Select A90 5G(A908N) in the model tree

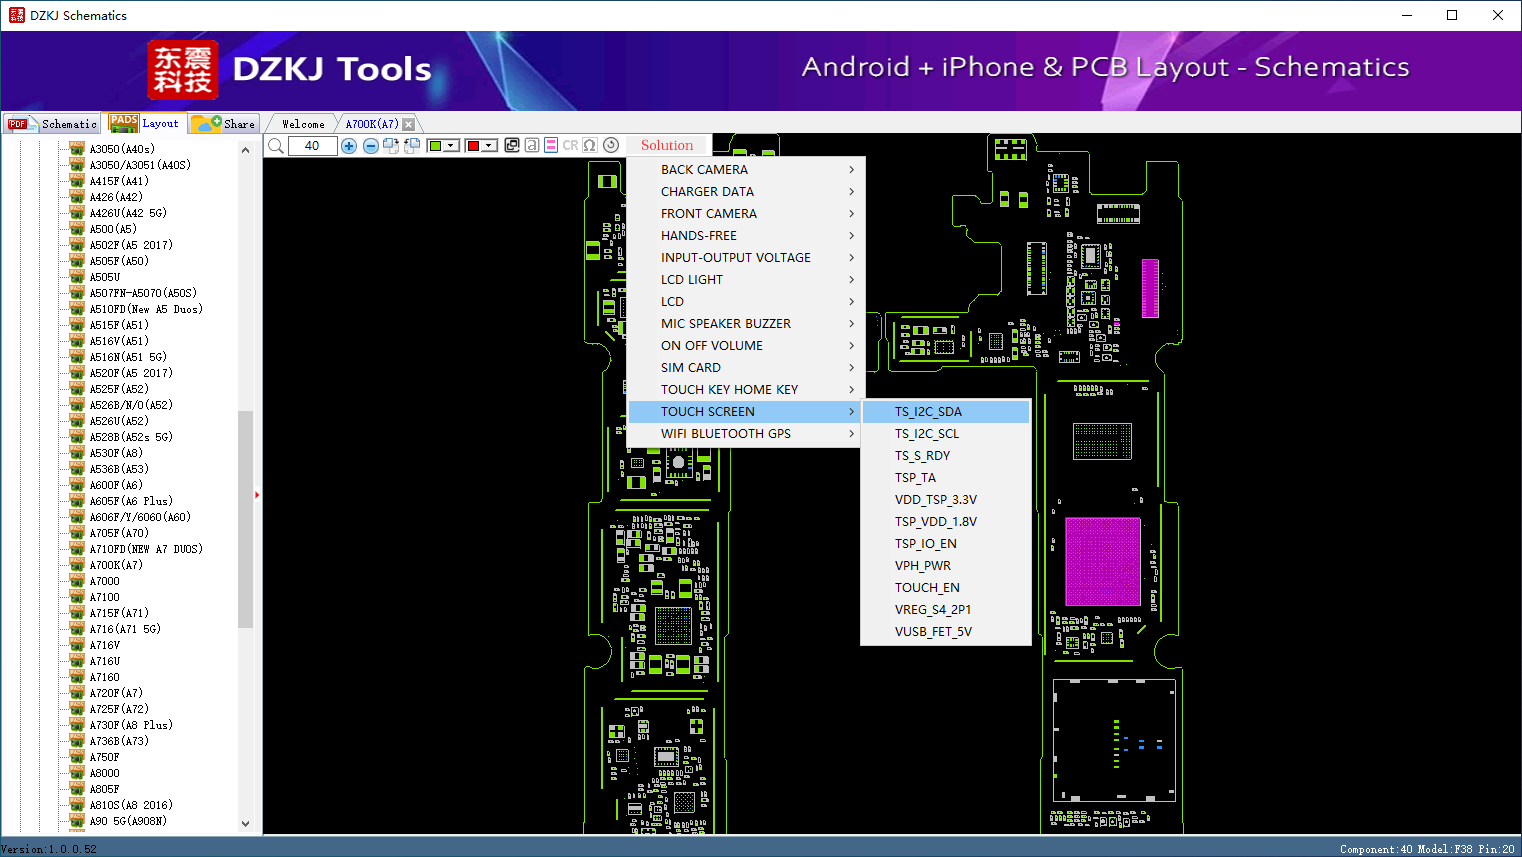point(128,821)
